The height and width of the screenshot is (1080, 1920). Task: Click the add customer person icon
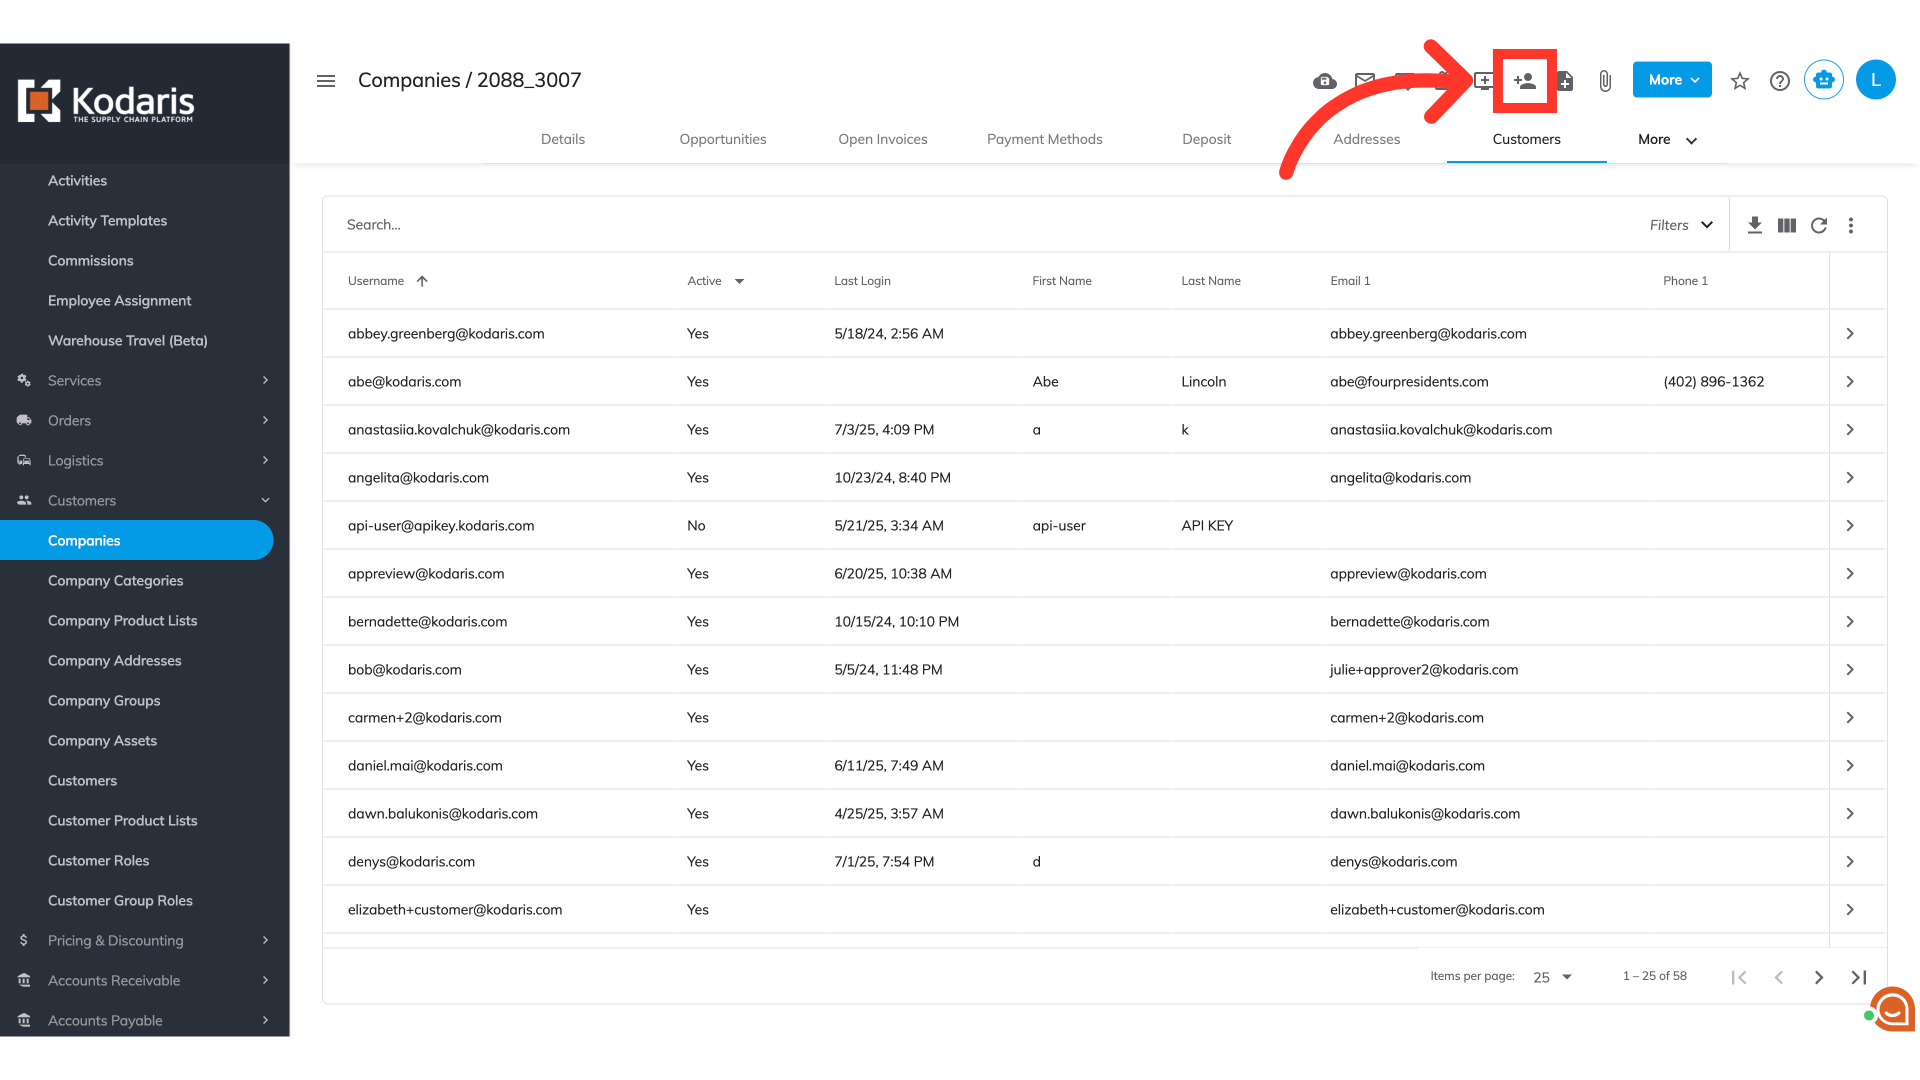(1524, 81)
